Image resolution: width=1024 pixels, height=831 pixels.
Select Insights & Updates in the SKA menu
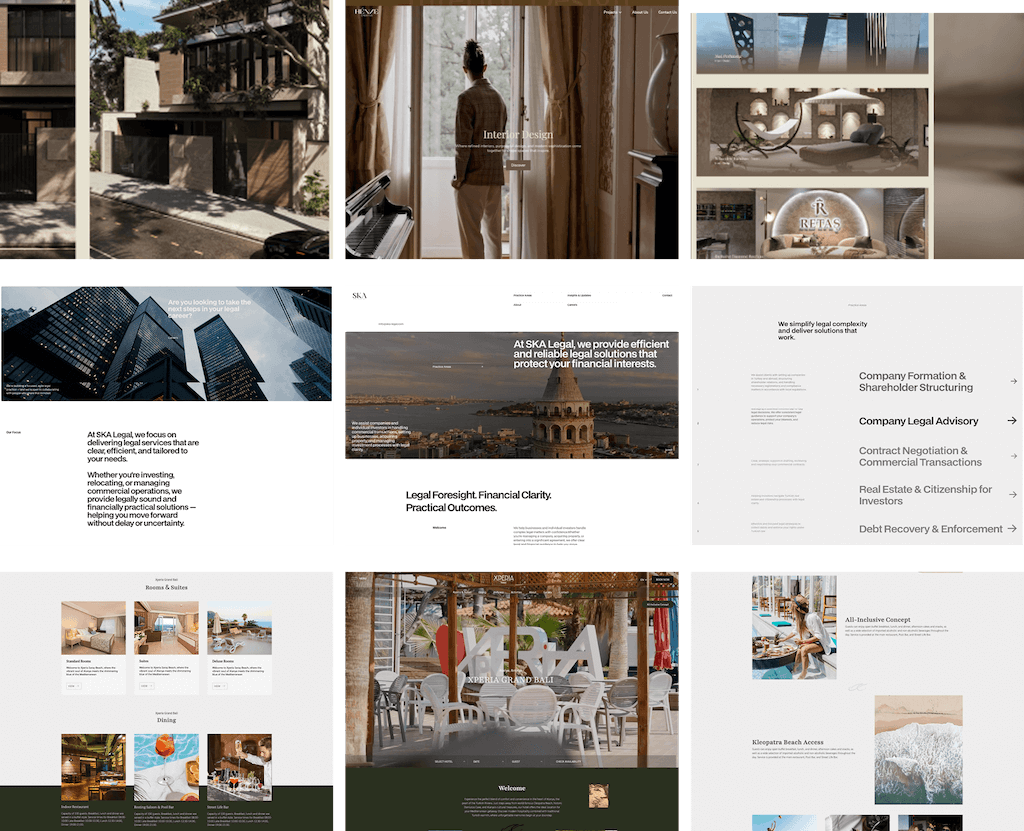pos(579,295)
